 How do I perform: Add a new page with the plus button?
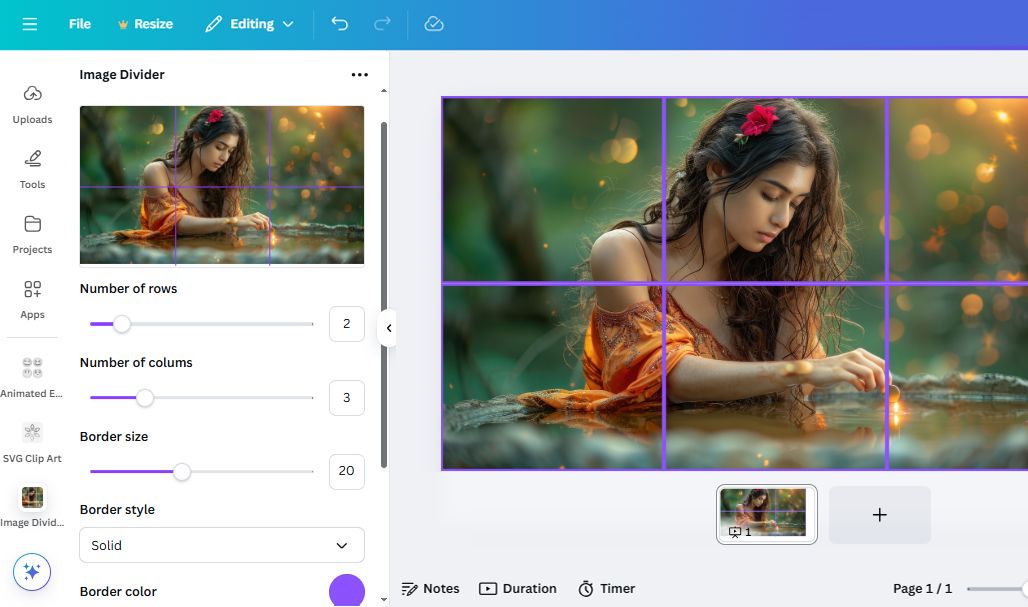[879, 514]
